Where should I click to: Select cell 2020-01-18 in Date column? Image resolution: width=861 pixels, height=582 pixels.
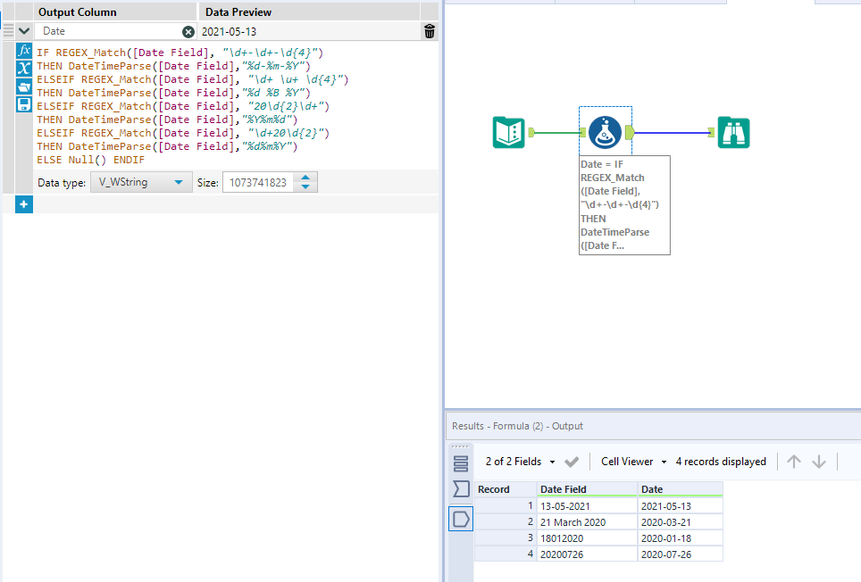680,538
